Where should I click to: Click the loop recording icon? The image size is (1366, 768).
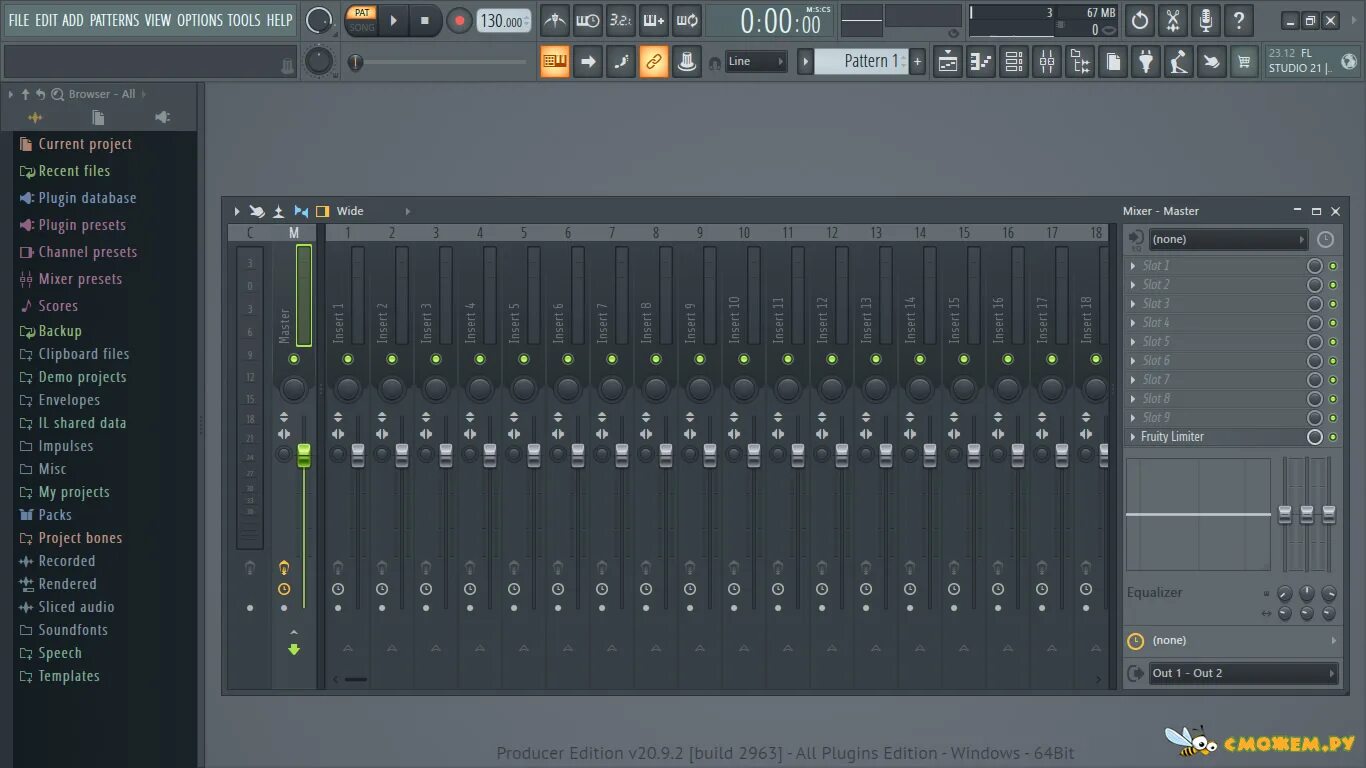[x=687, y=20]
